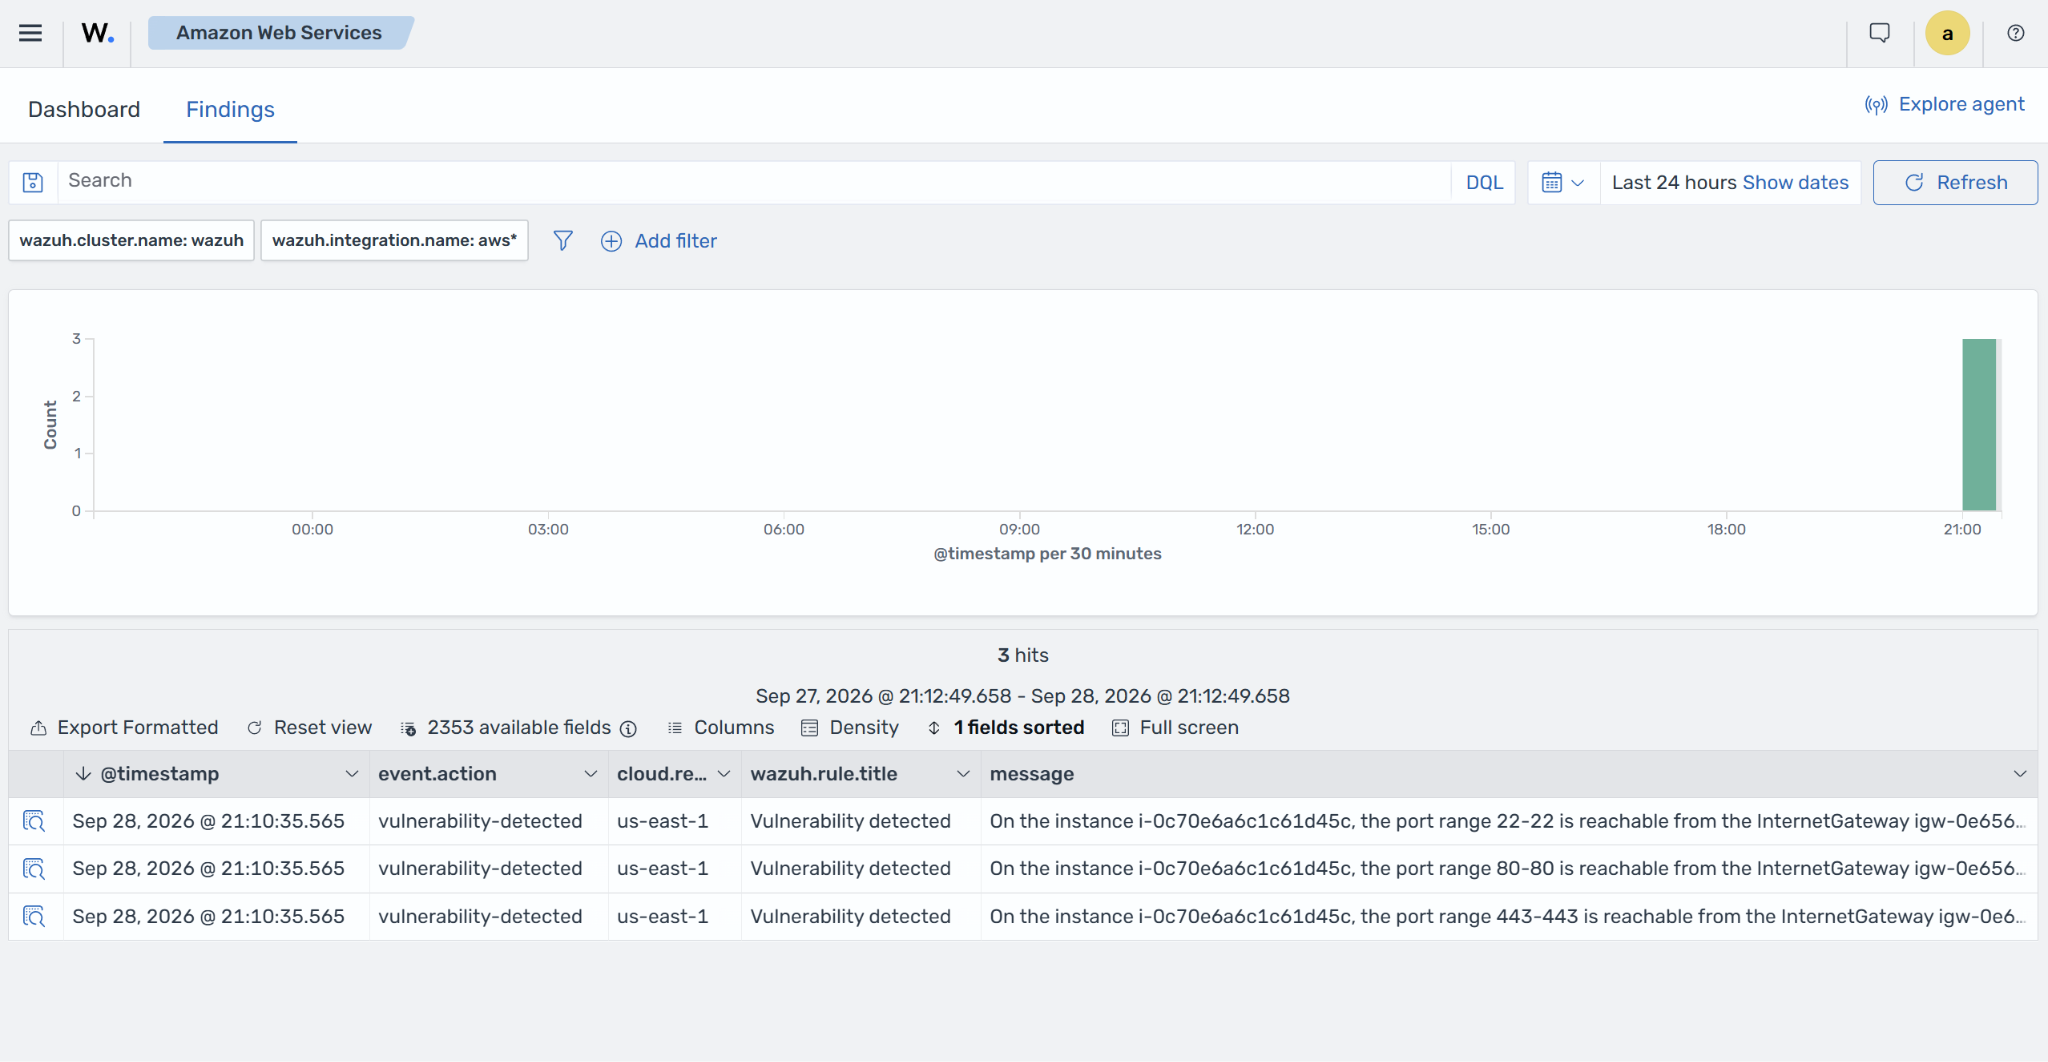Click the green histogram bar at 21:00
This screenshot has width=2048, height=1062.
[1979, 425]
